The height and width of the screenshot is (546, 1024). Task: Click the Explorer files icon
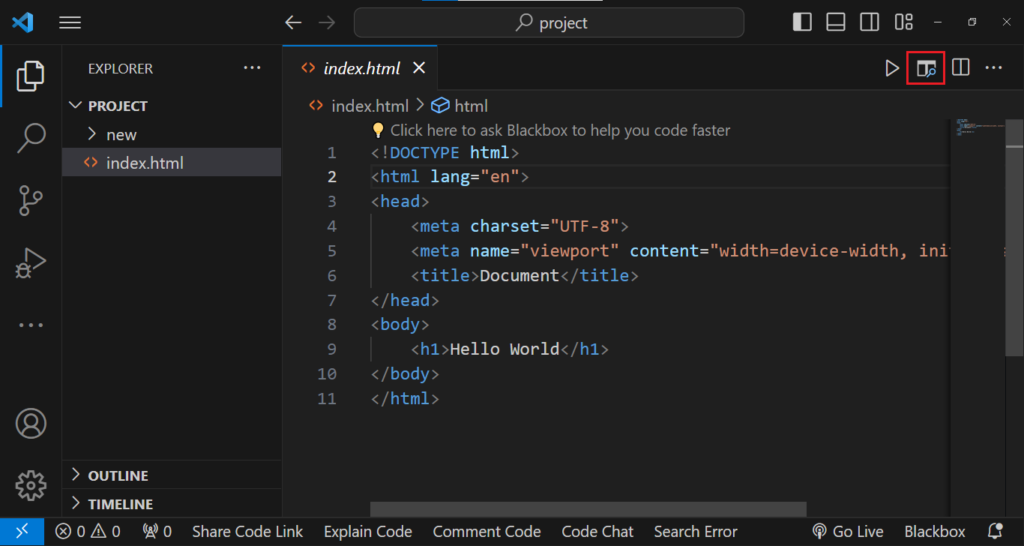tap(31, 75)
